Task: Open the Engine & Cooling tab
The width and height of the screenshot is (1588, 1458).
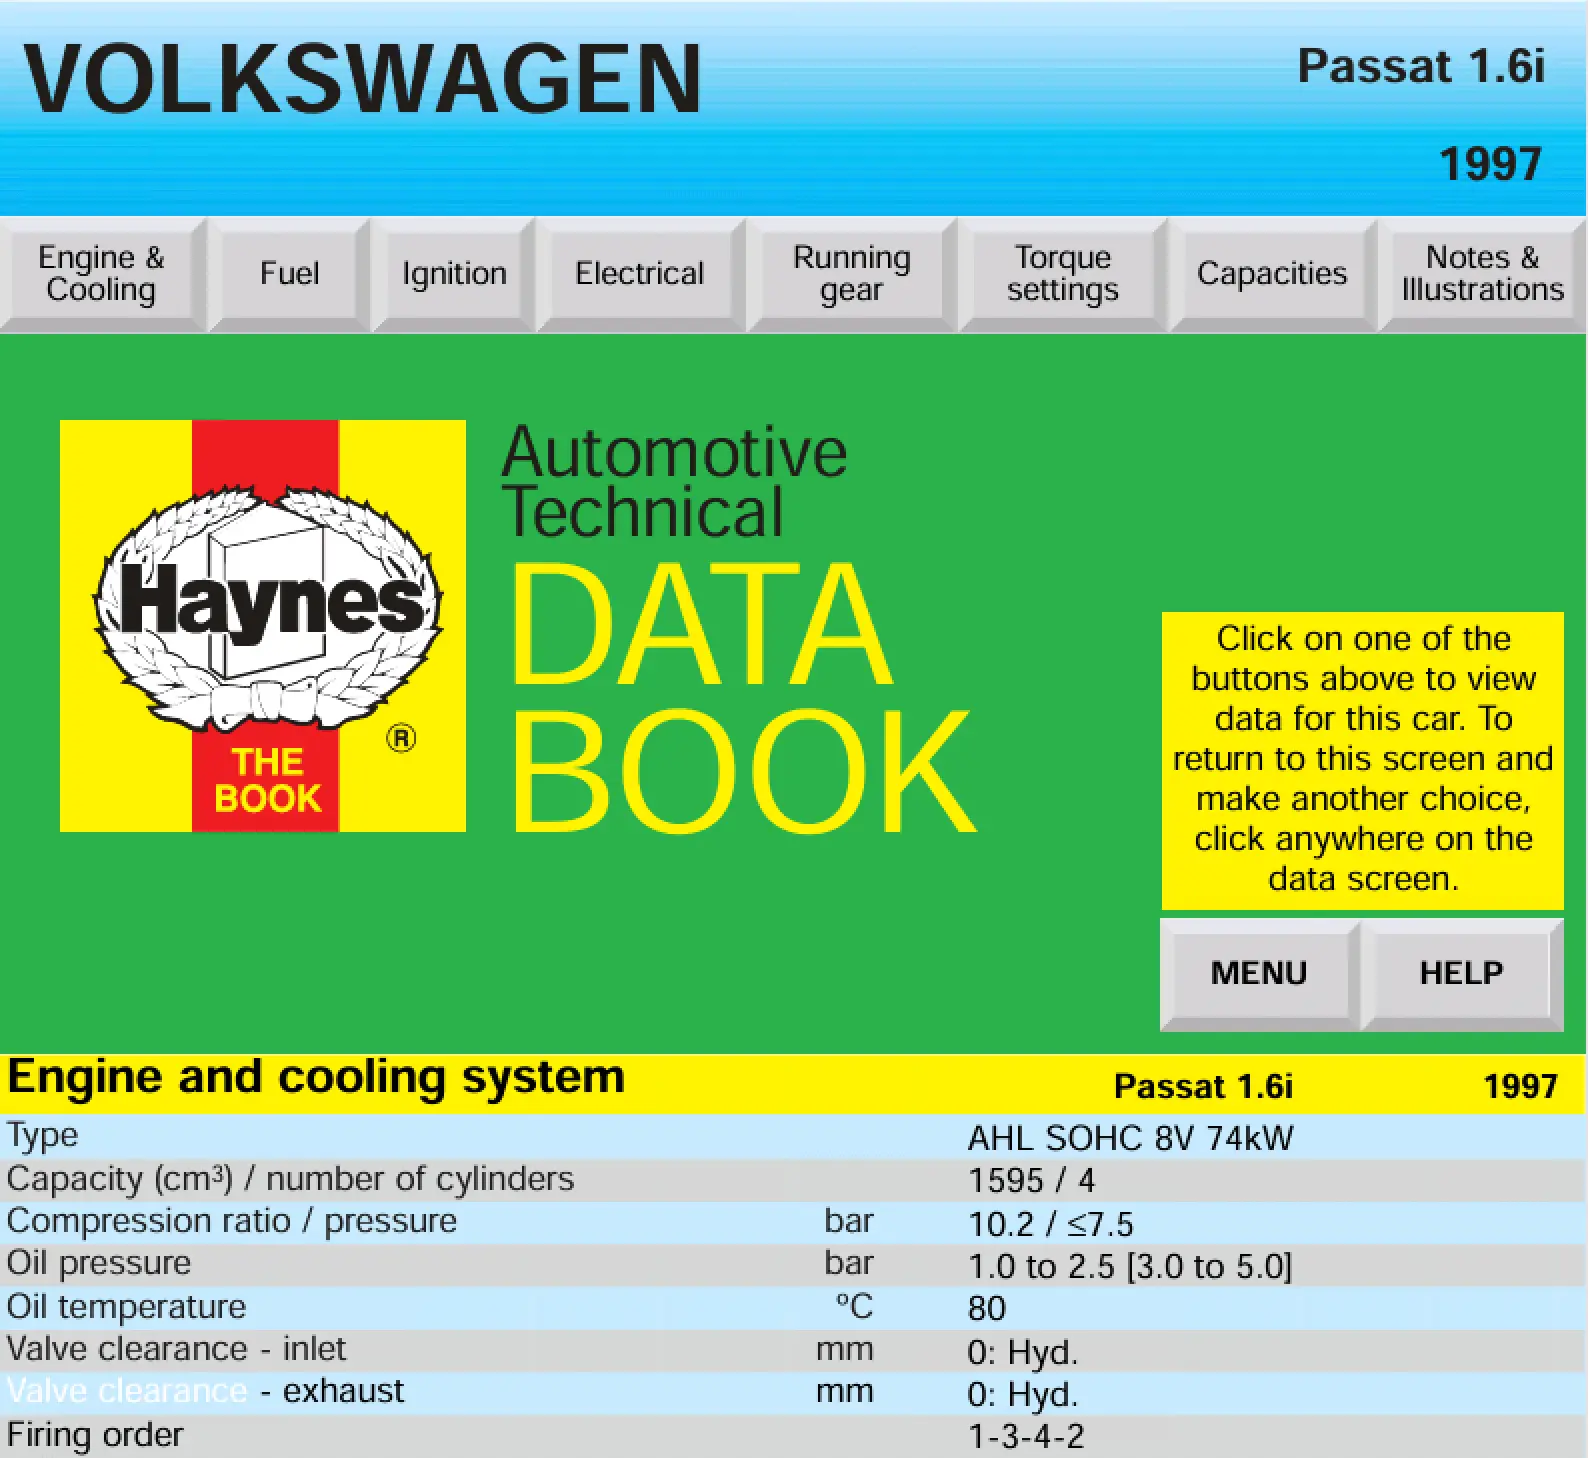Action: tap(101, 274)
